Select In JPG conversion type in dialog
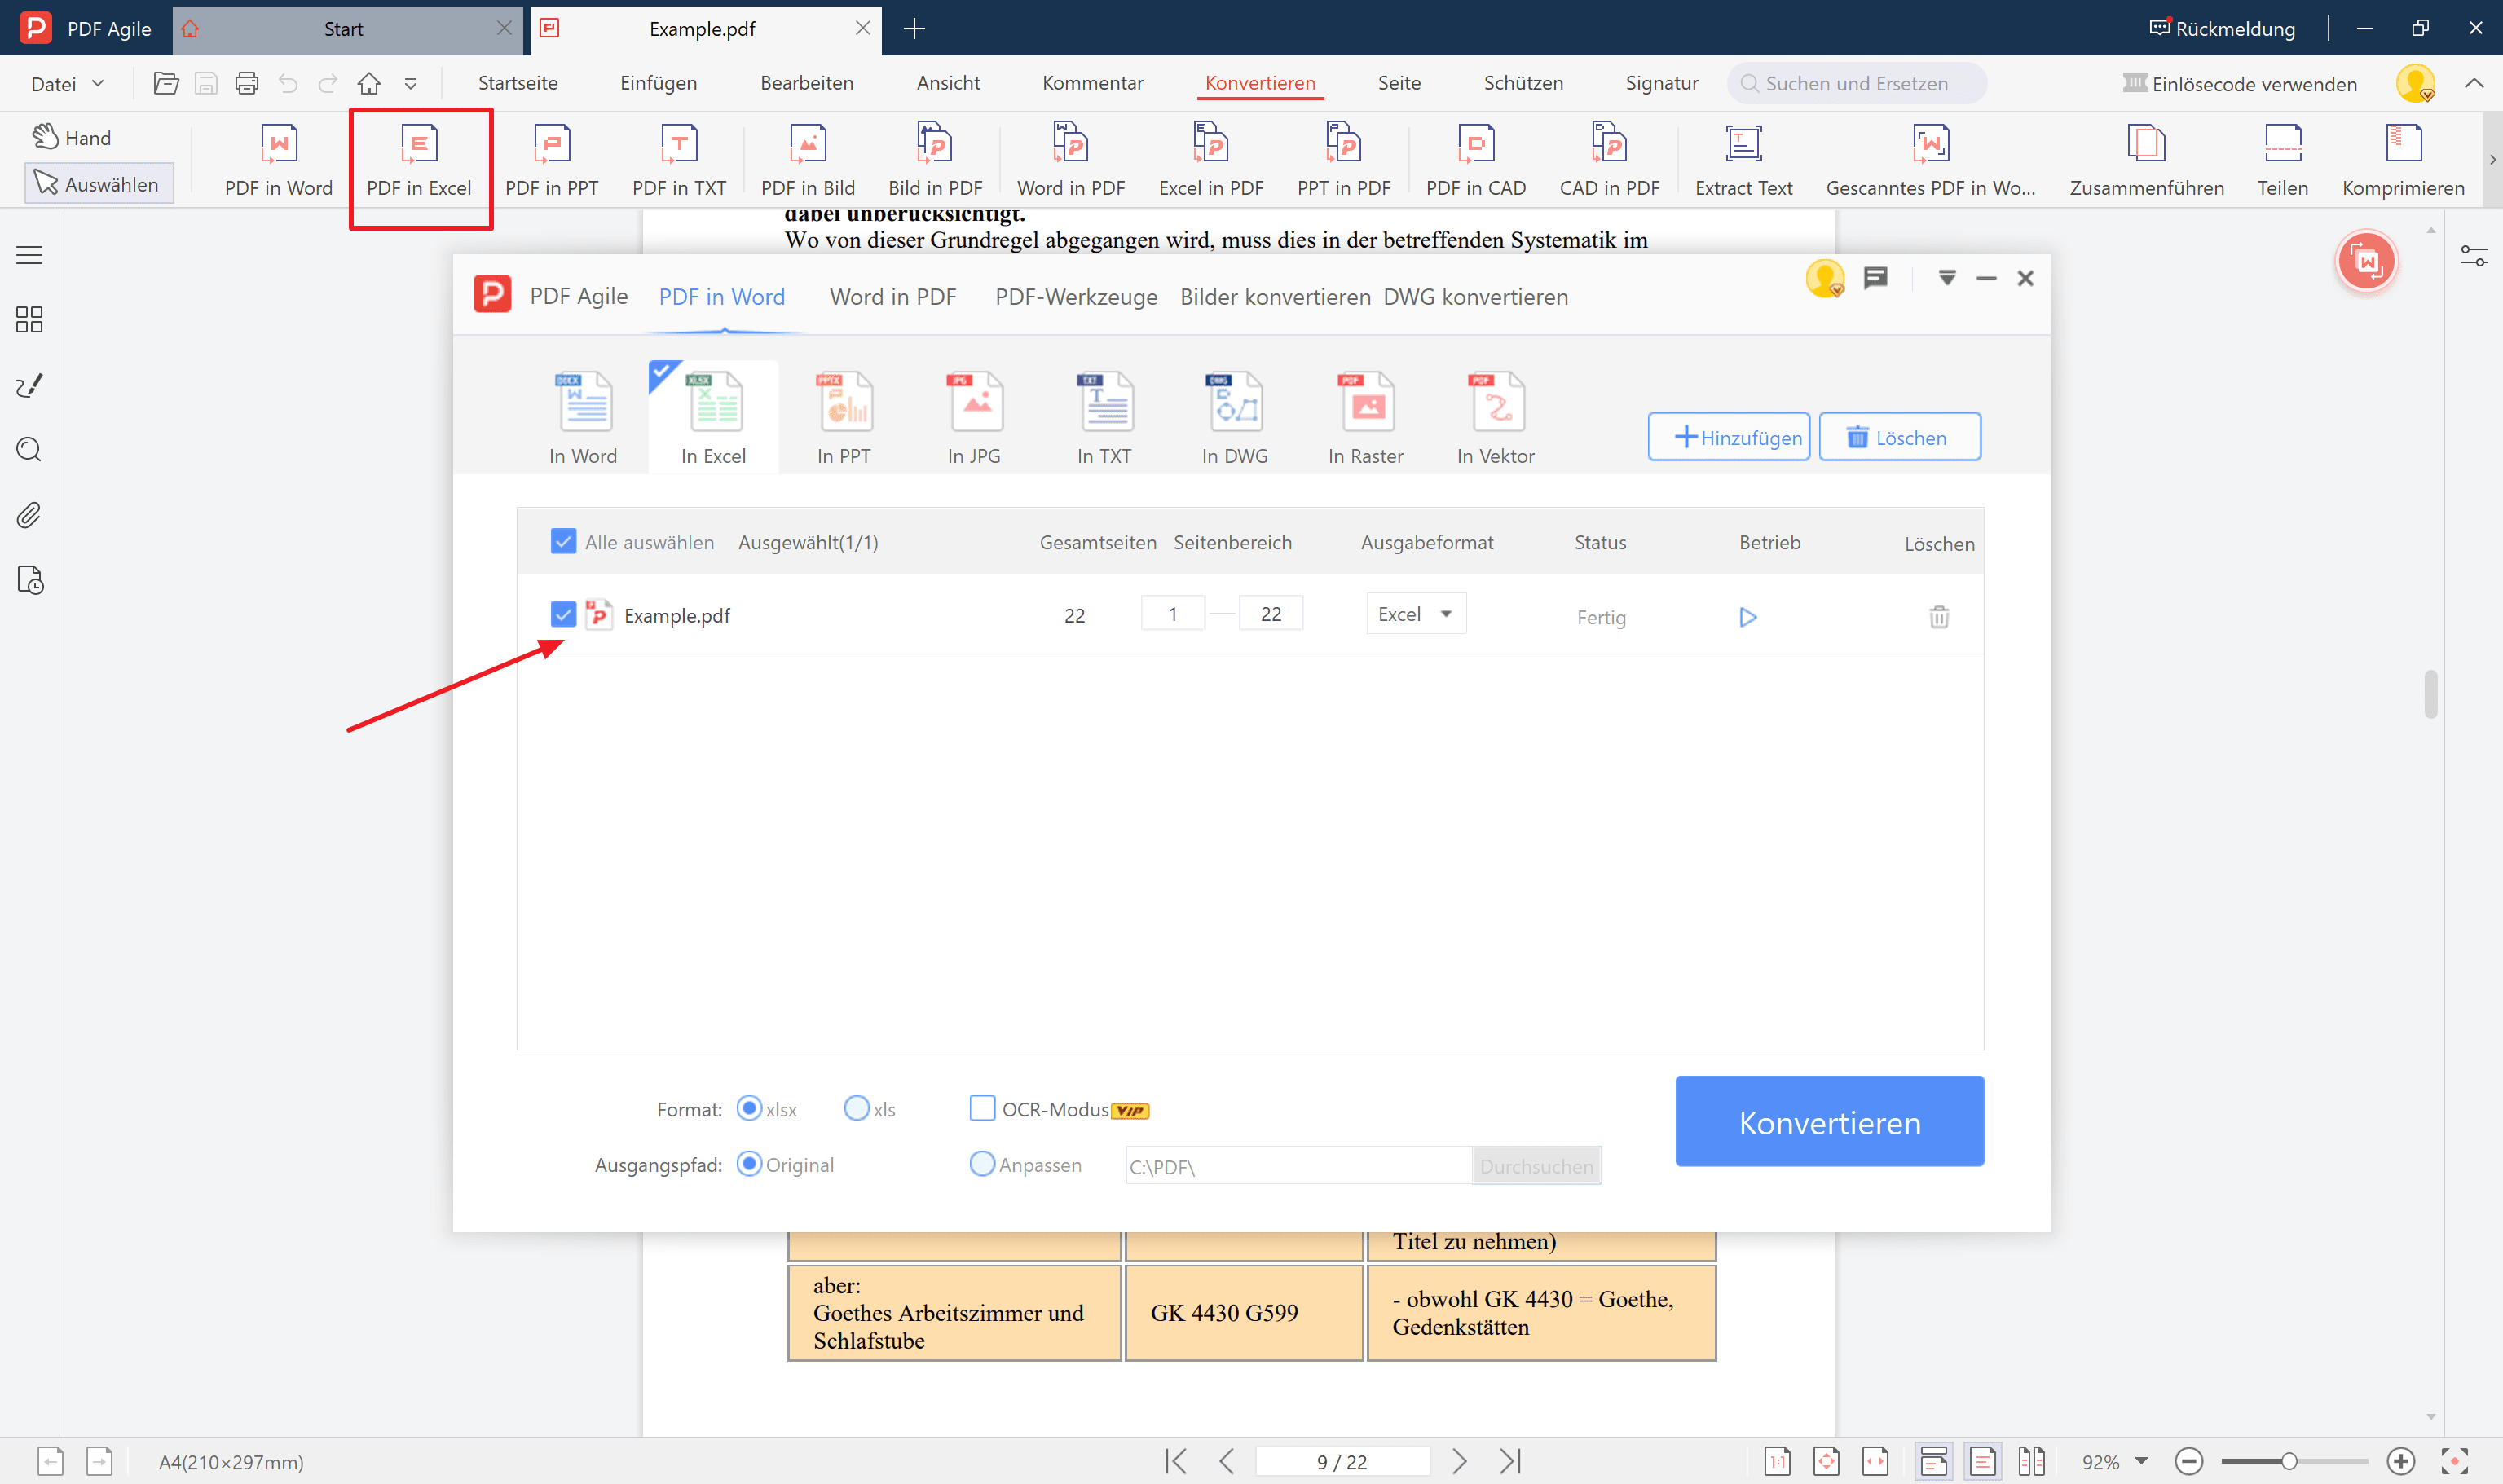 974,417
